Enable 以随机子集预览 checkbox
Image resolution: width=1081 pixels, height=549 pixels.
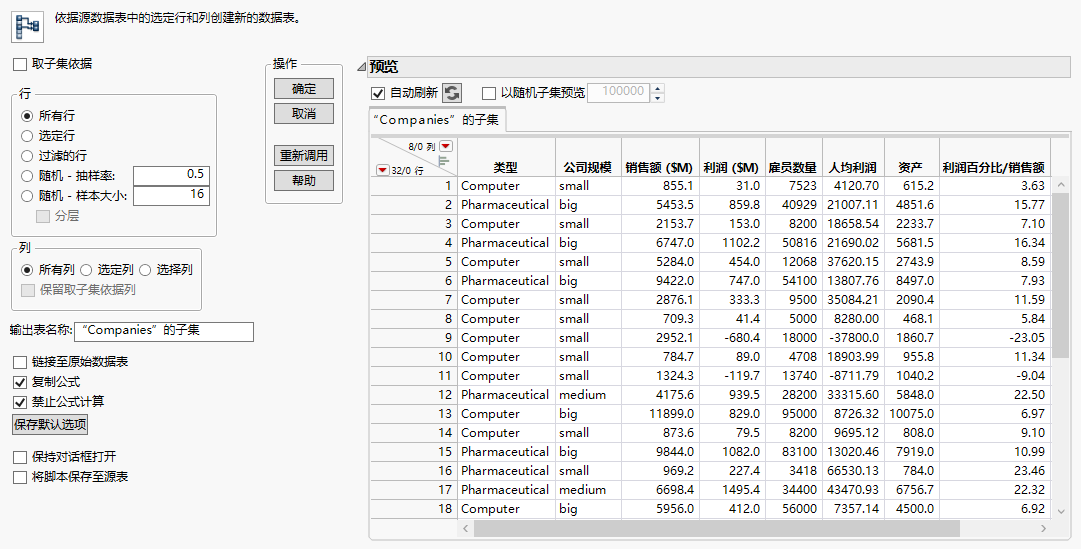(489, 93)
